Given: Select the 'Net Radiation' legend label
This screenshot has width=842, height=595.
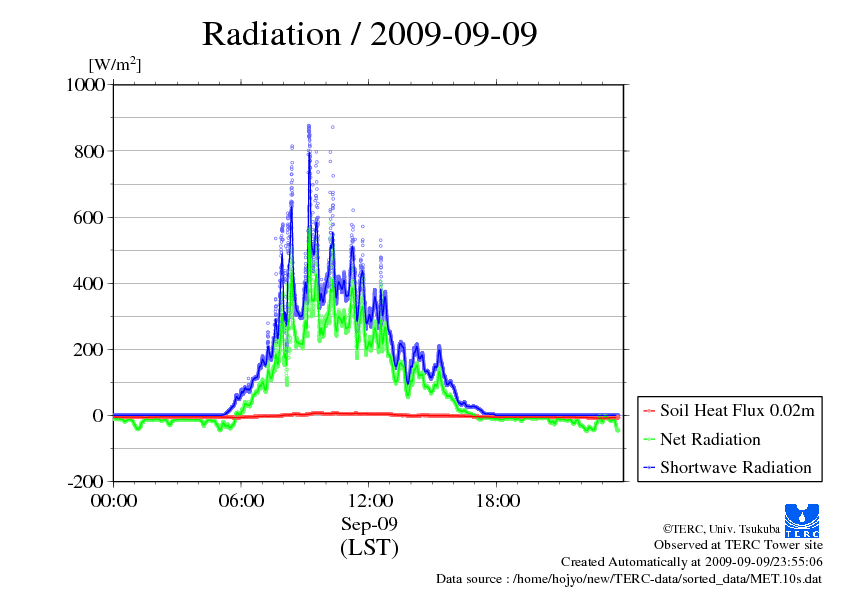Looking at the screenshot, I should click(x=710, y=439).
